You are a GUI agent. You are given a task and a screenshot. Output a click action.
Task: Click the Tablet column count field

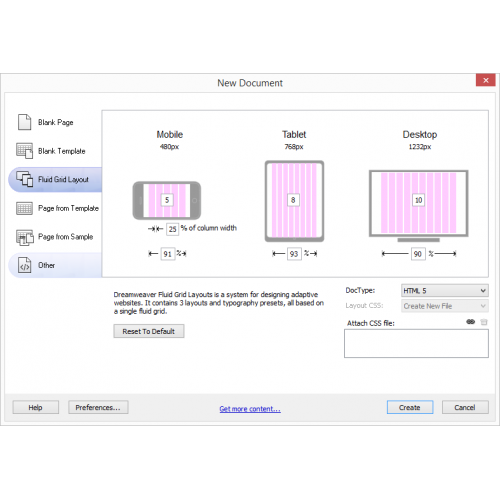(293, 200)
